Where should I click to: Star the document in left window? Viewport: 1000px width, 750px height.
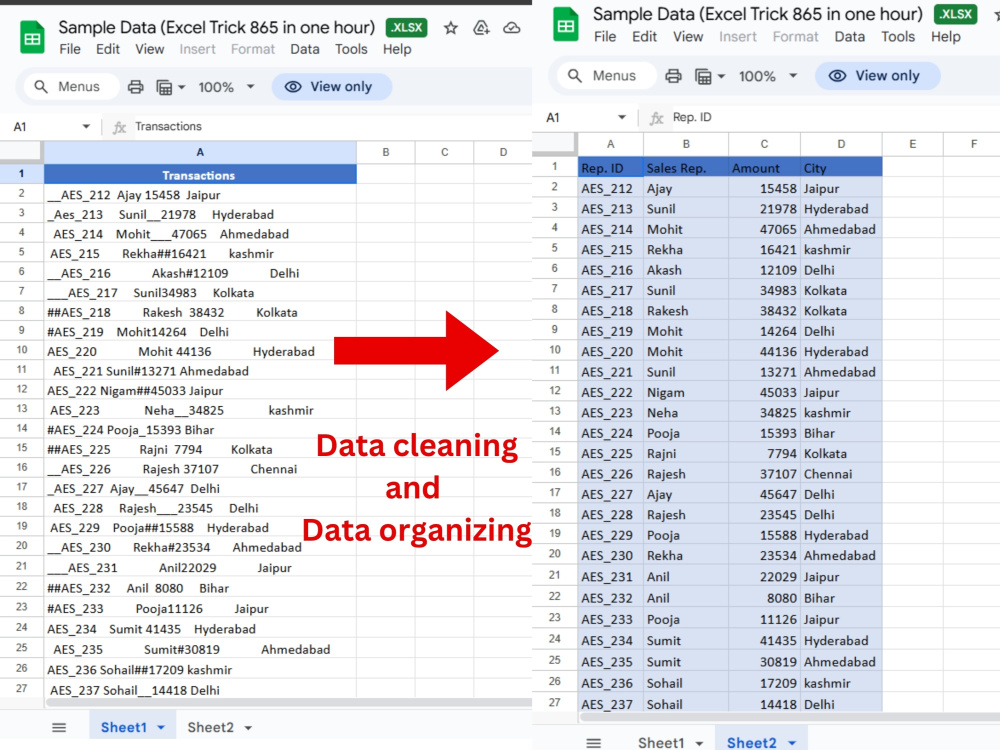tap(451, 28)
